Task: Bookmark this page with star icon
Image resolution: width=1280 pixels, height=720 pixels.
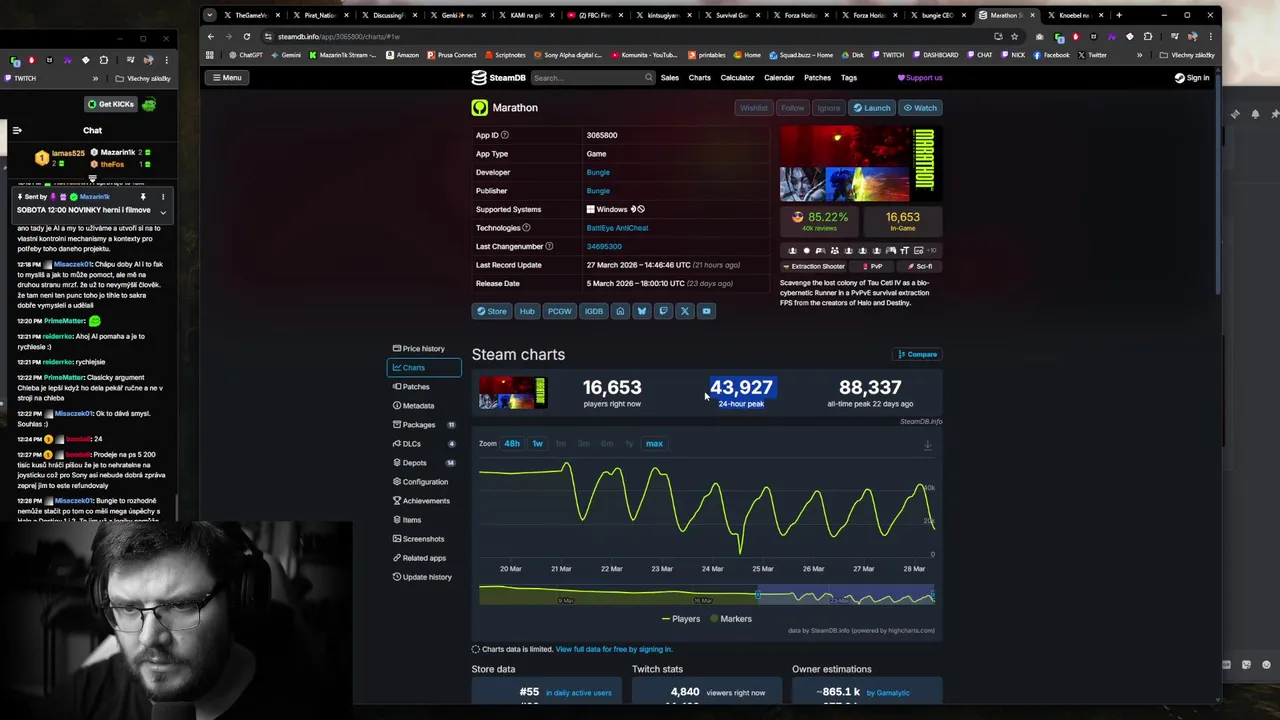Action: [1014, 36]
